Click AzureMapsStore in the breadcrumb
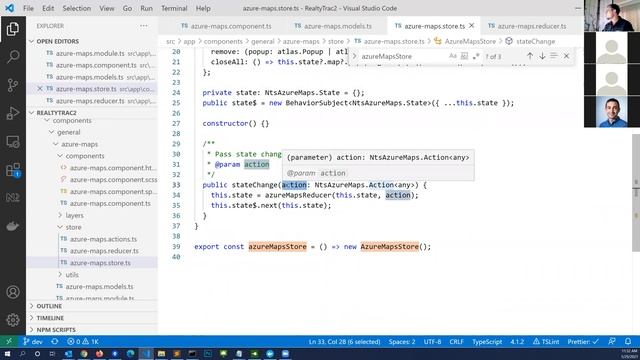This screenshot has width=640, height=360. [x=470, y=41]
